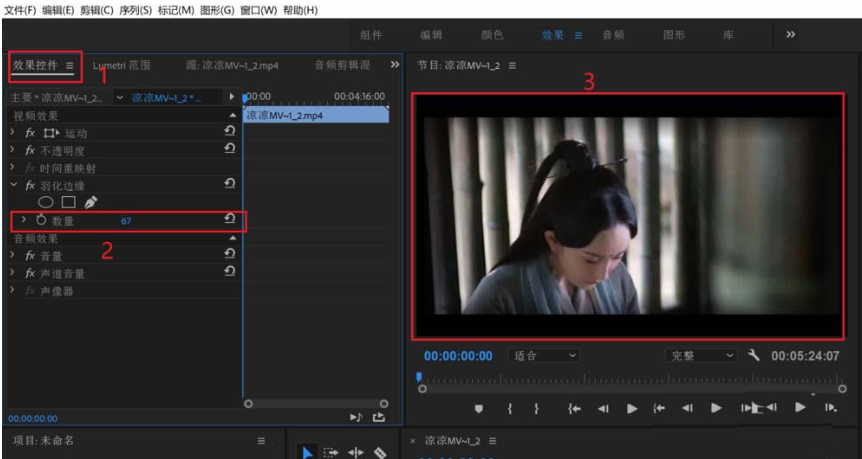Reset the 运动 effect

(230, 131)
